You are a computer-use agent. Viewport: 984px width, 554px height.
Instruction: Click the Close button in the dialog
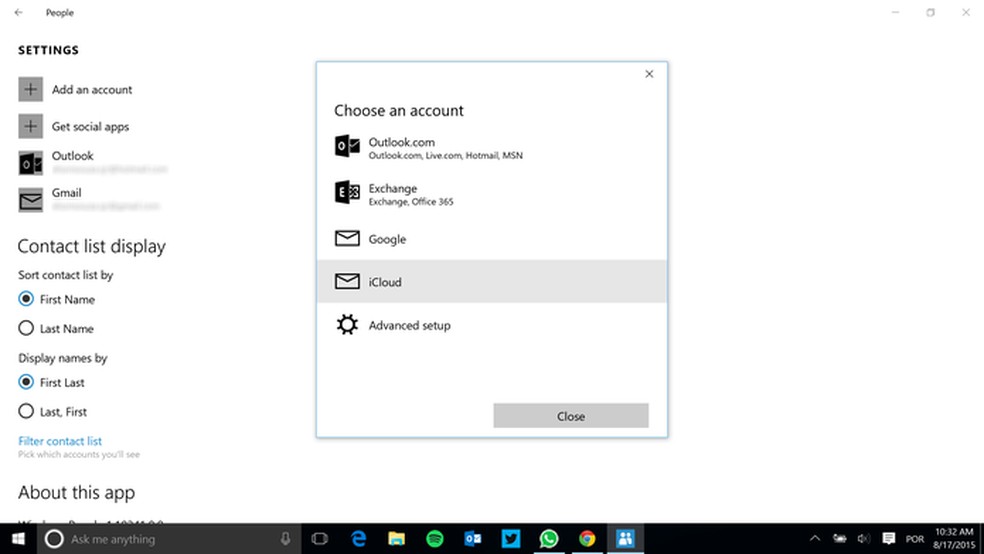(571, 416)
